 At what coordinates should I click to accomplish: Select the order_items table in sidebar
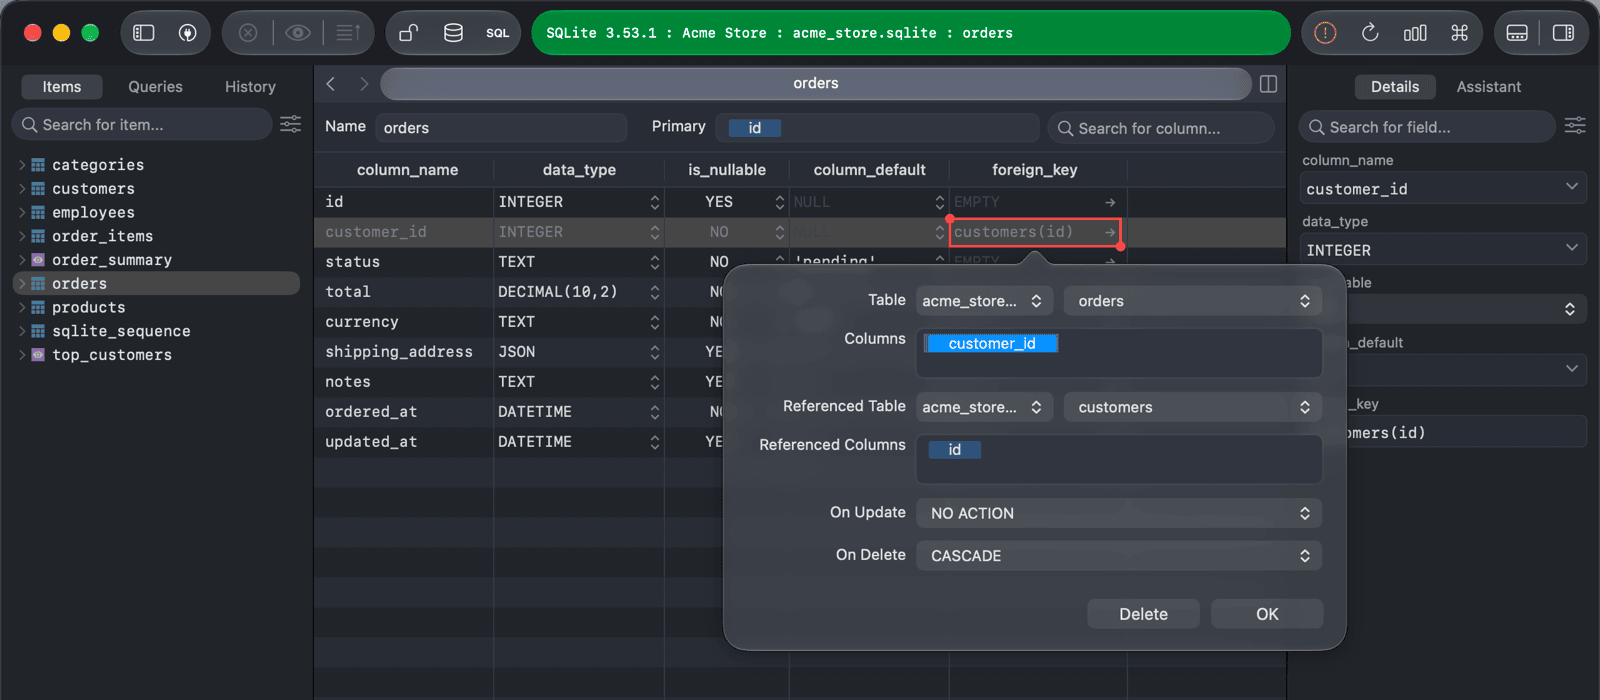[156, 236]
